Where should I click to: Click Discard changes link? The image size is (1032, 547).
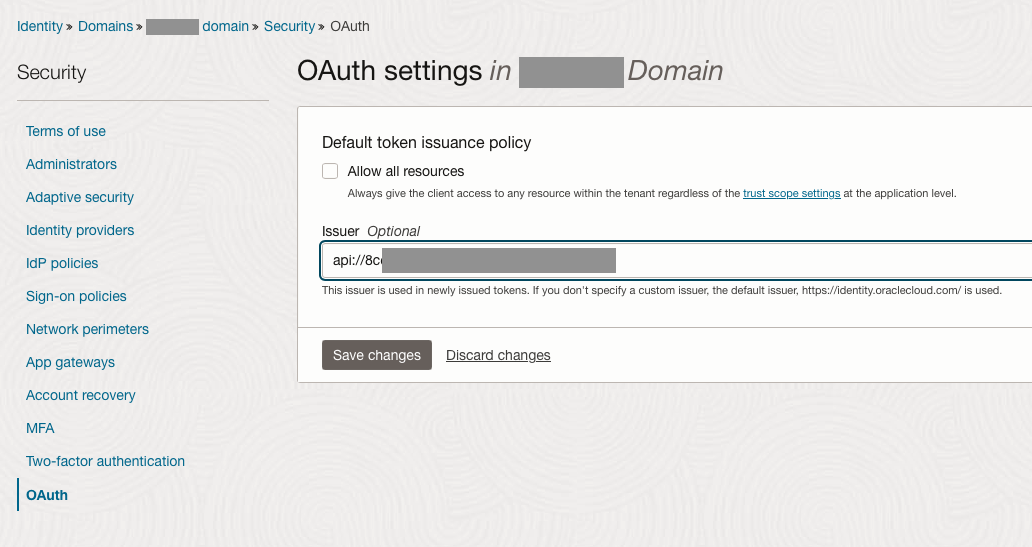click(498, 355)
